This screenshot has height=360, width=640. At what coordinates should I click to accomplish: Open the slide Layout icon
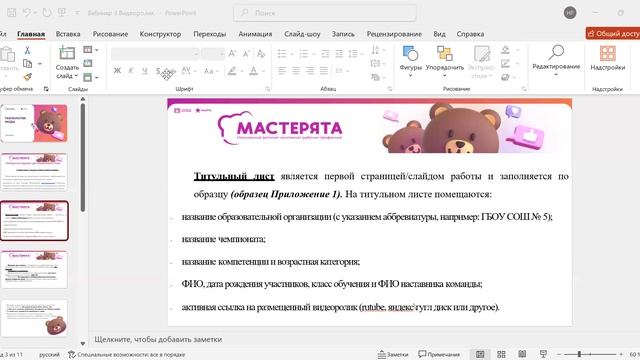(x=88, y=50)
